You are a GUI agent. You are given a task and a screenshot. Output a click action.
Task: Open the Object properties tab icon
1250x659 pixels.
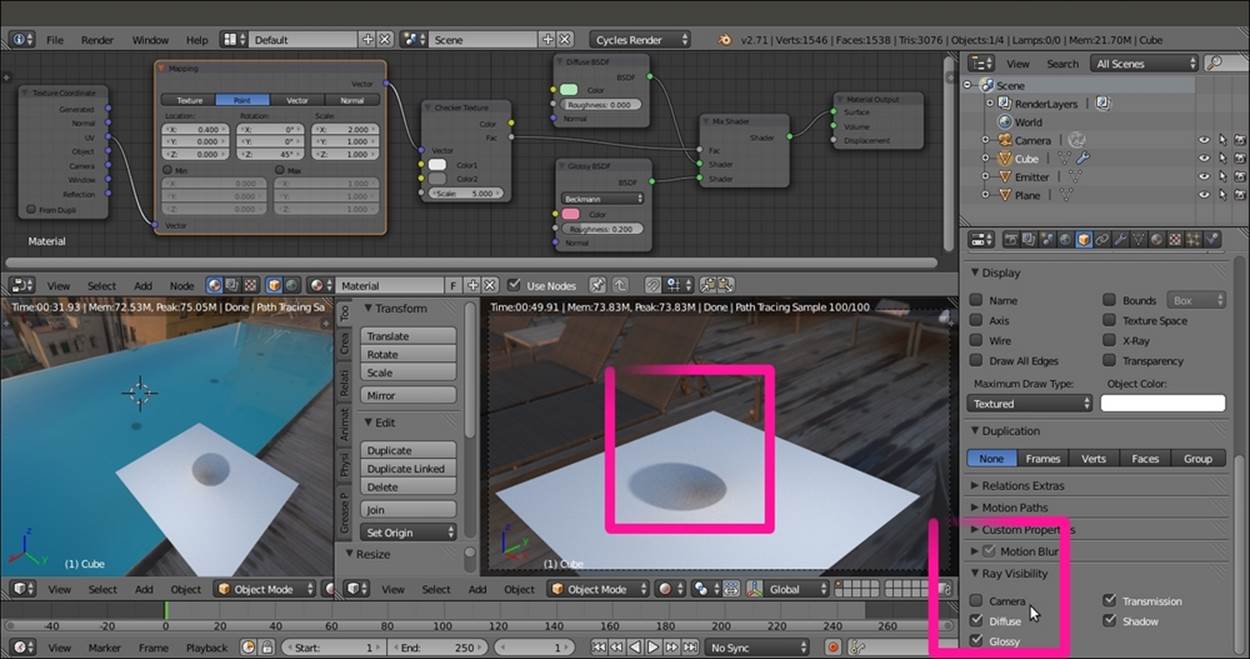pyautogui.click(x=1083, y=240)
